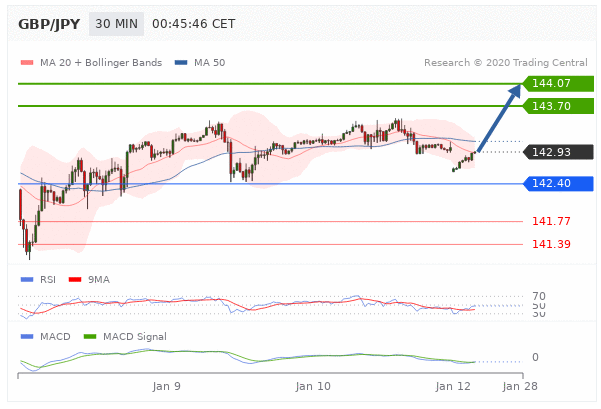Image resolution: width=601 pixels, height=409 pixels.
Task: Click the 141.77 support level label
Action: (x=551, y=221)
